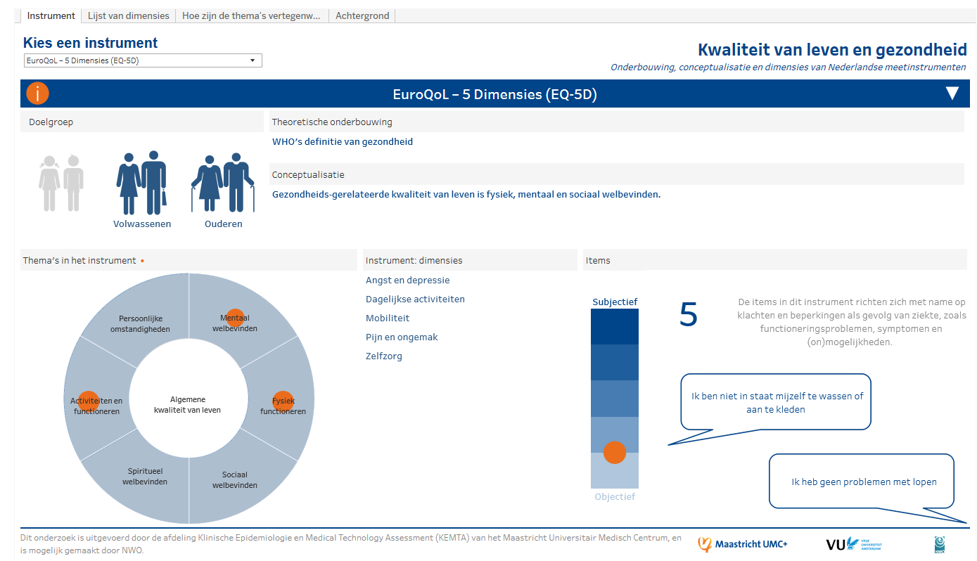Click the Ik heb geen problemen met lopen bubble
977x561 pixels.
coord(862,481)
